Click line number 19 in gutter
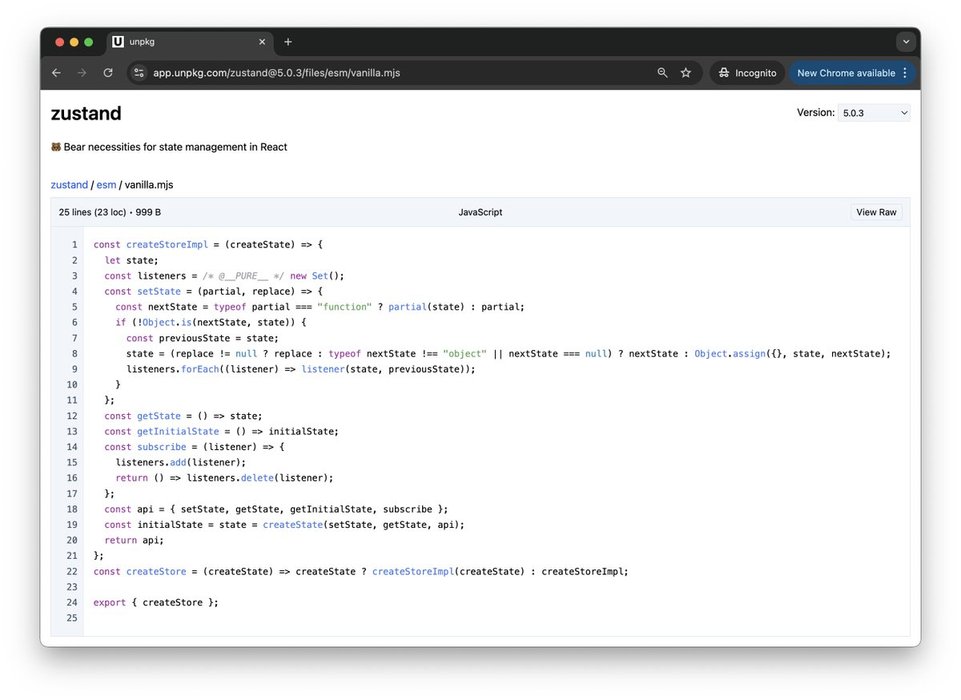Viewport: 961px width, 700px height. click(x=72, y=525)
